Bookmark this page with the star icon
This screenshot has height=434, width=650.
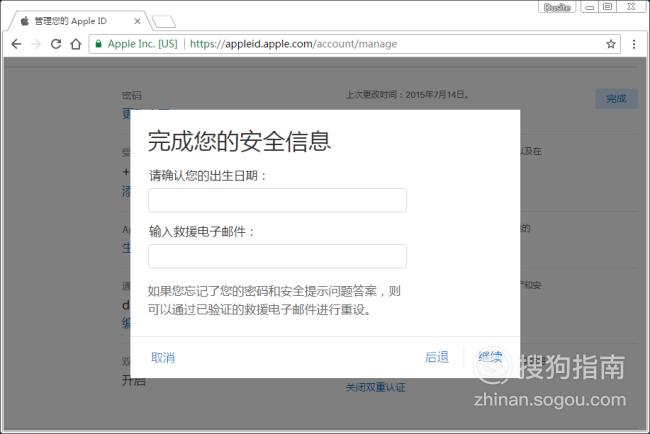tap(611, 44)
